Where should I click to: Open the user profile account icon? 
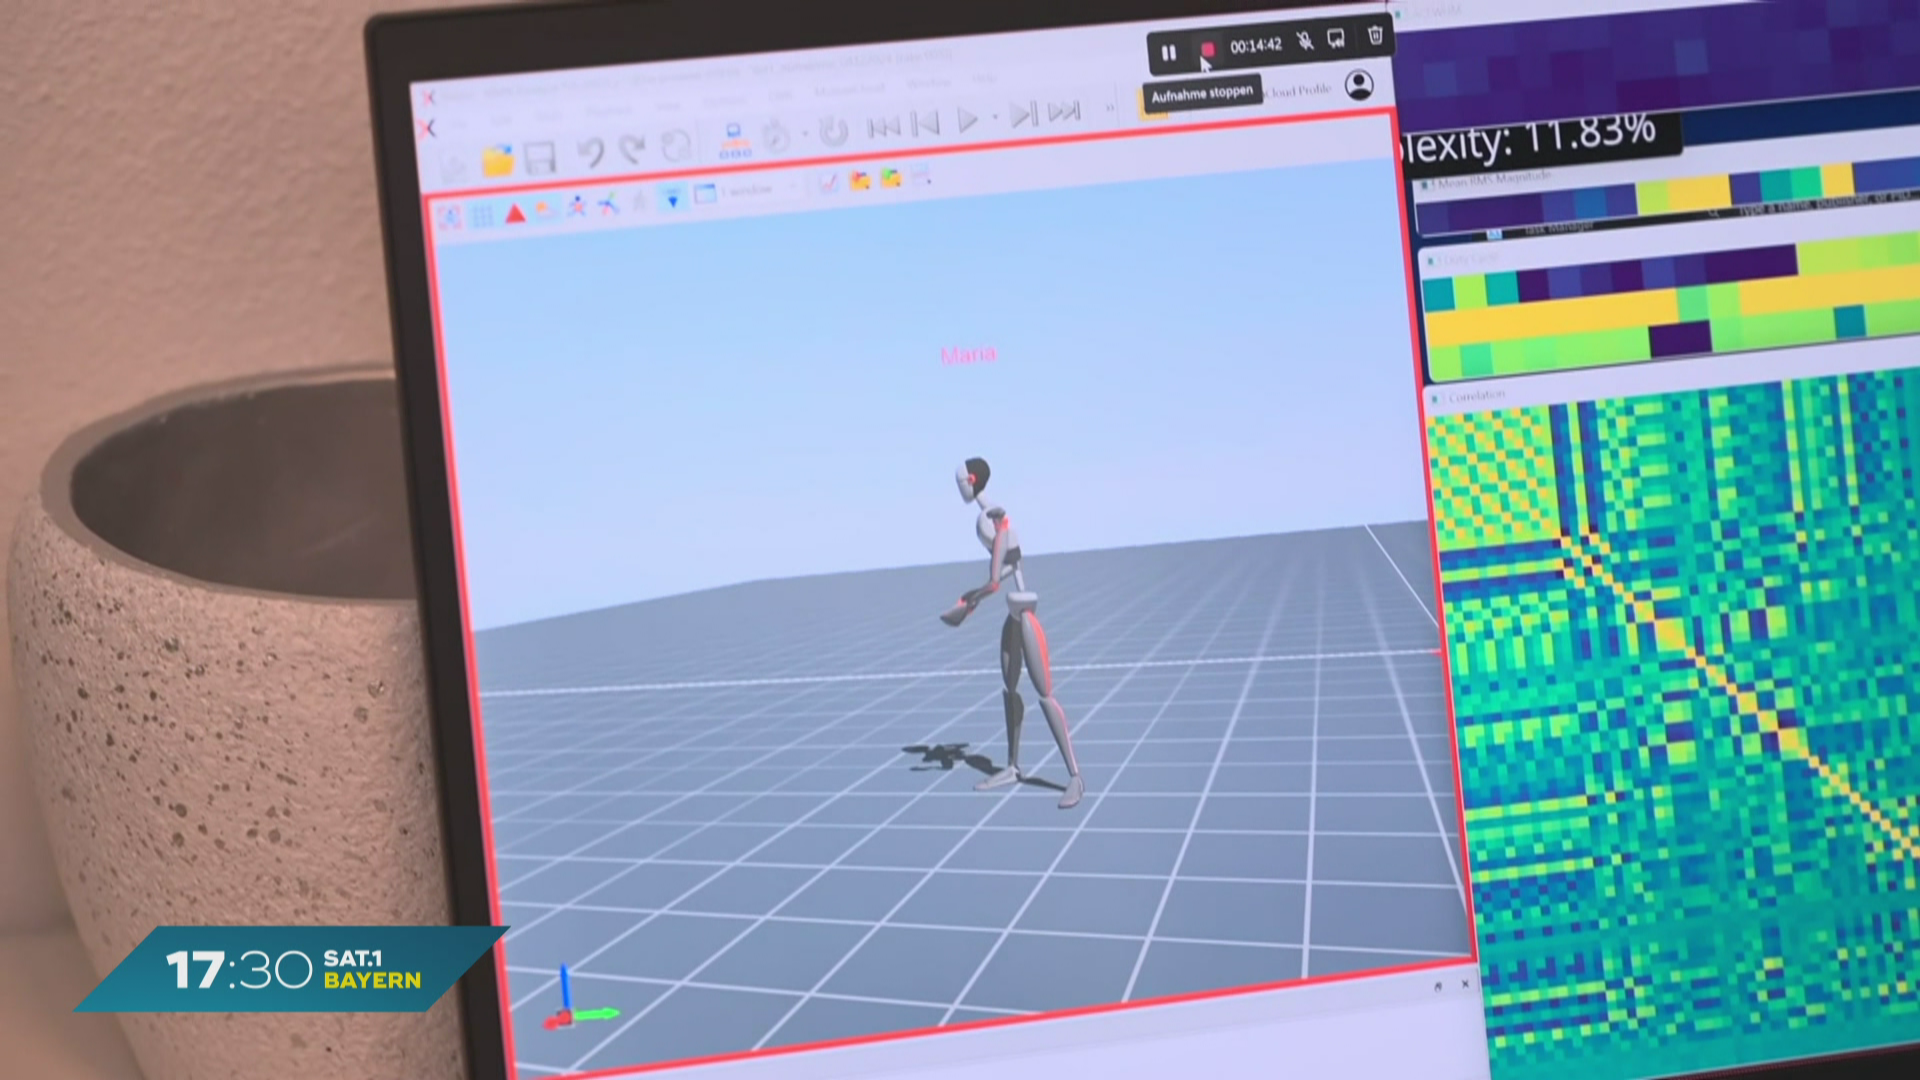click(1359, 85)
